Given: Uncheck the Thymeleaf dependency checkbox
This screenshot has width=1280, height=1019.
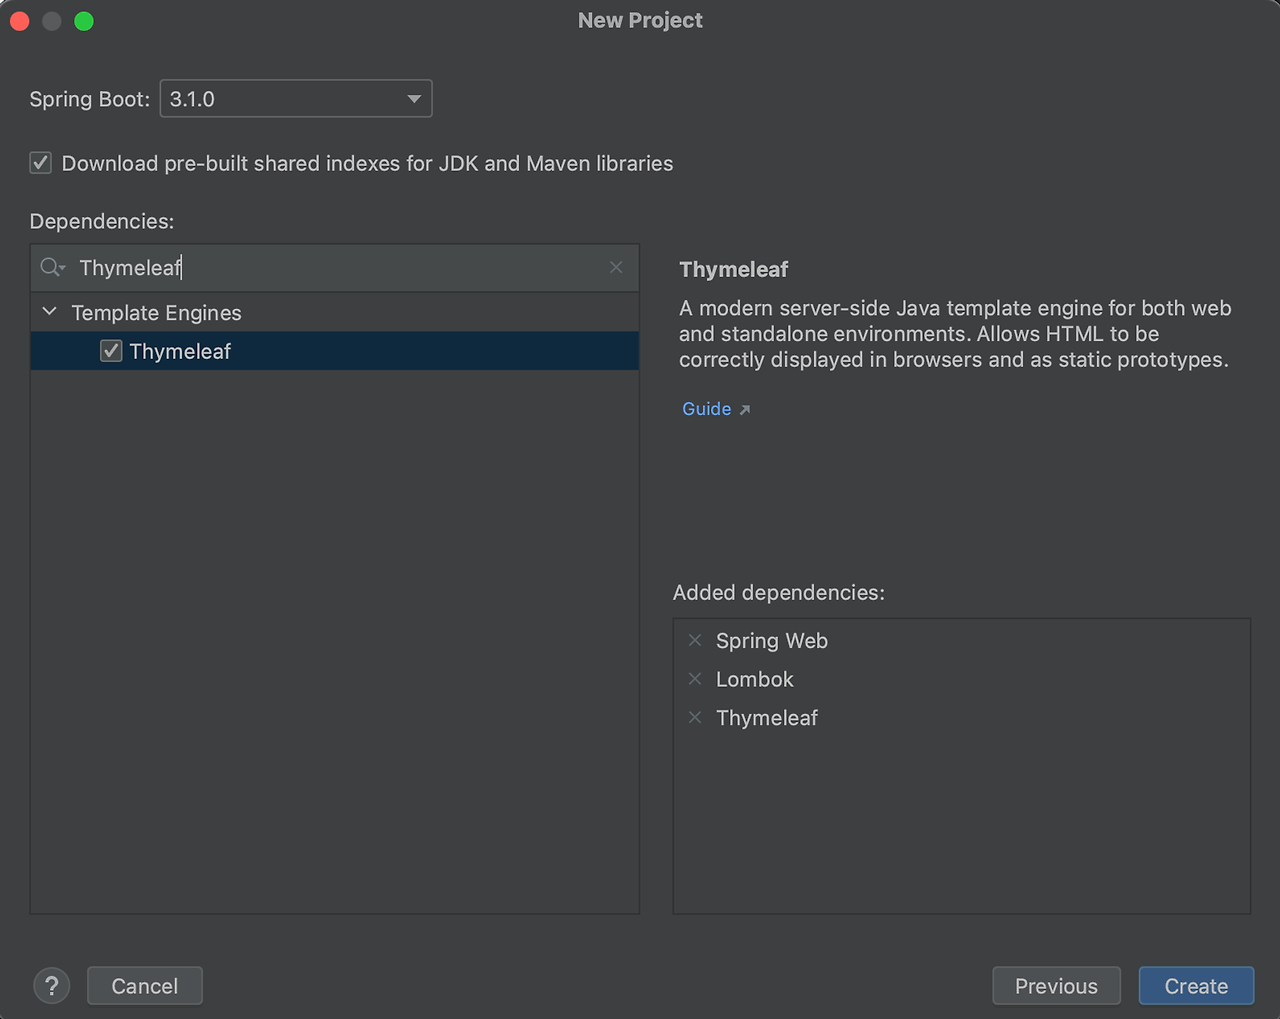Looking at the screenshot, I should [111, 351].
